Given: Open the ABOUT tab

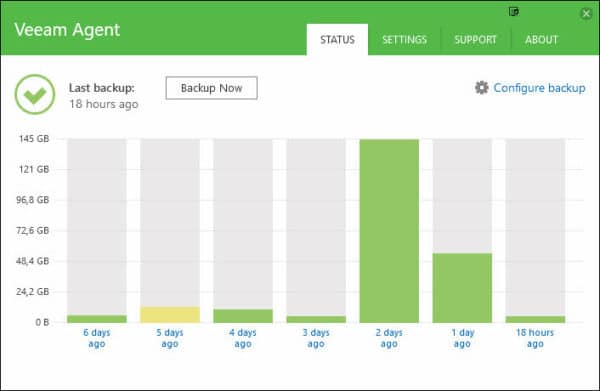Looking at the screenshot, I should coord(541,39).
